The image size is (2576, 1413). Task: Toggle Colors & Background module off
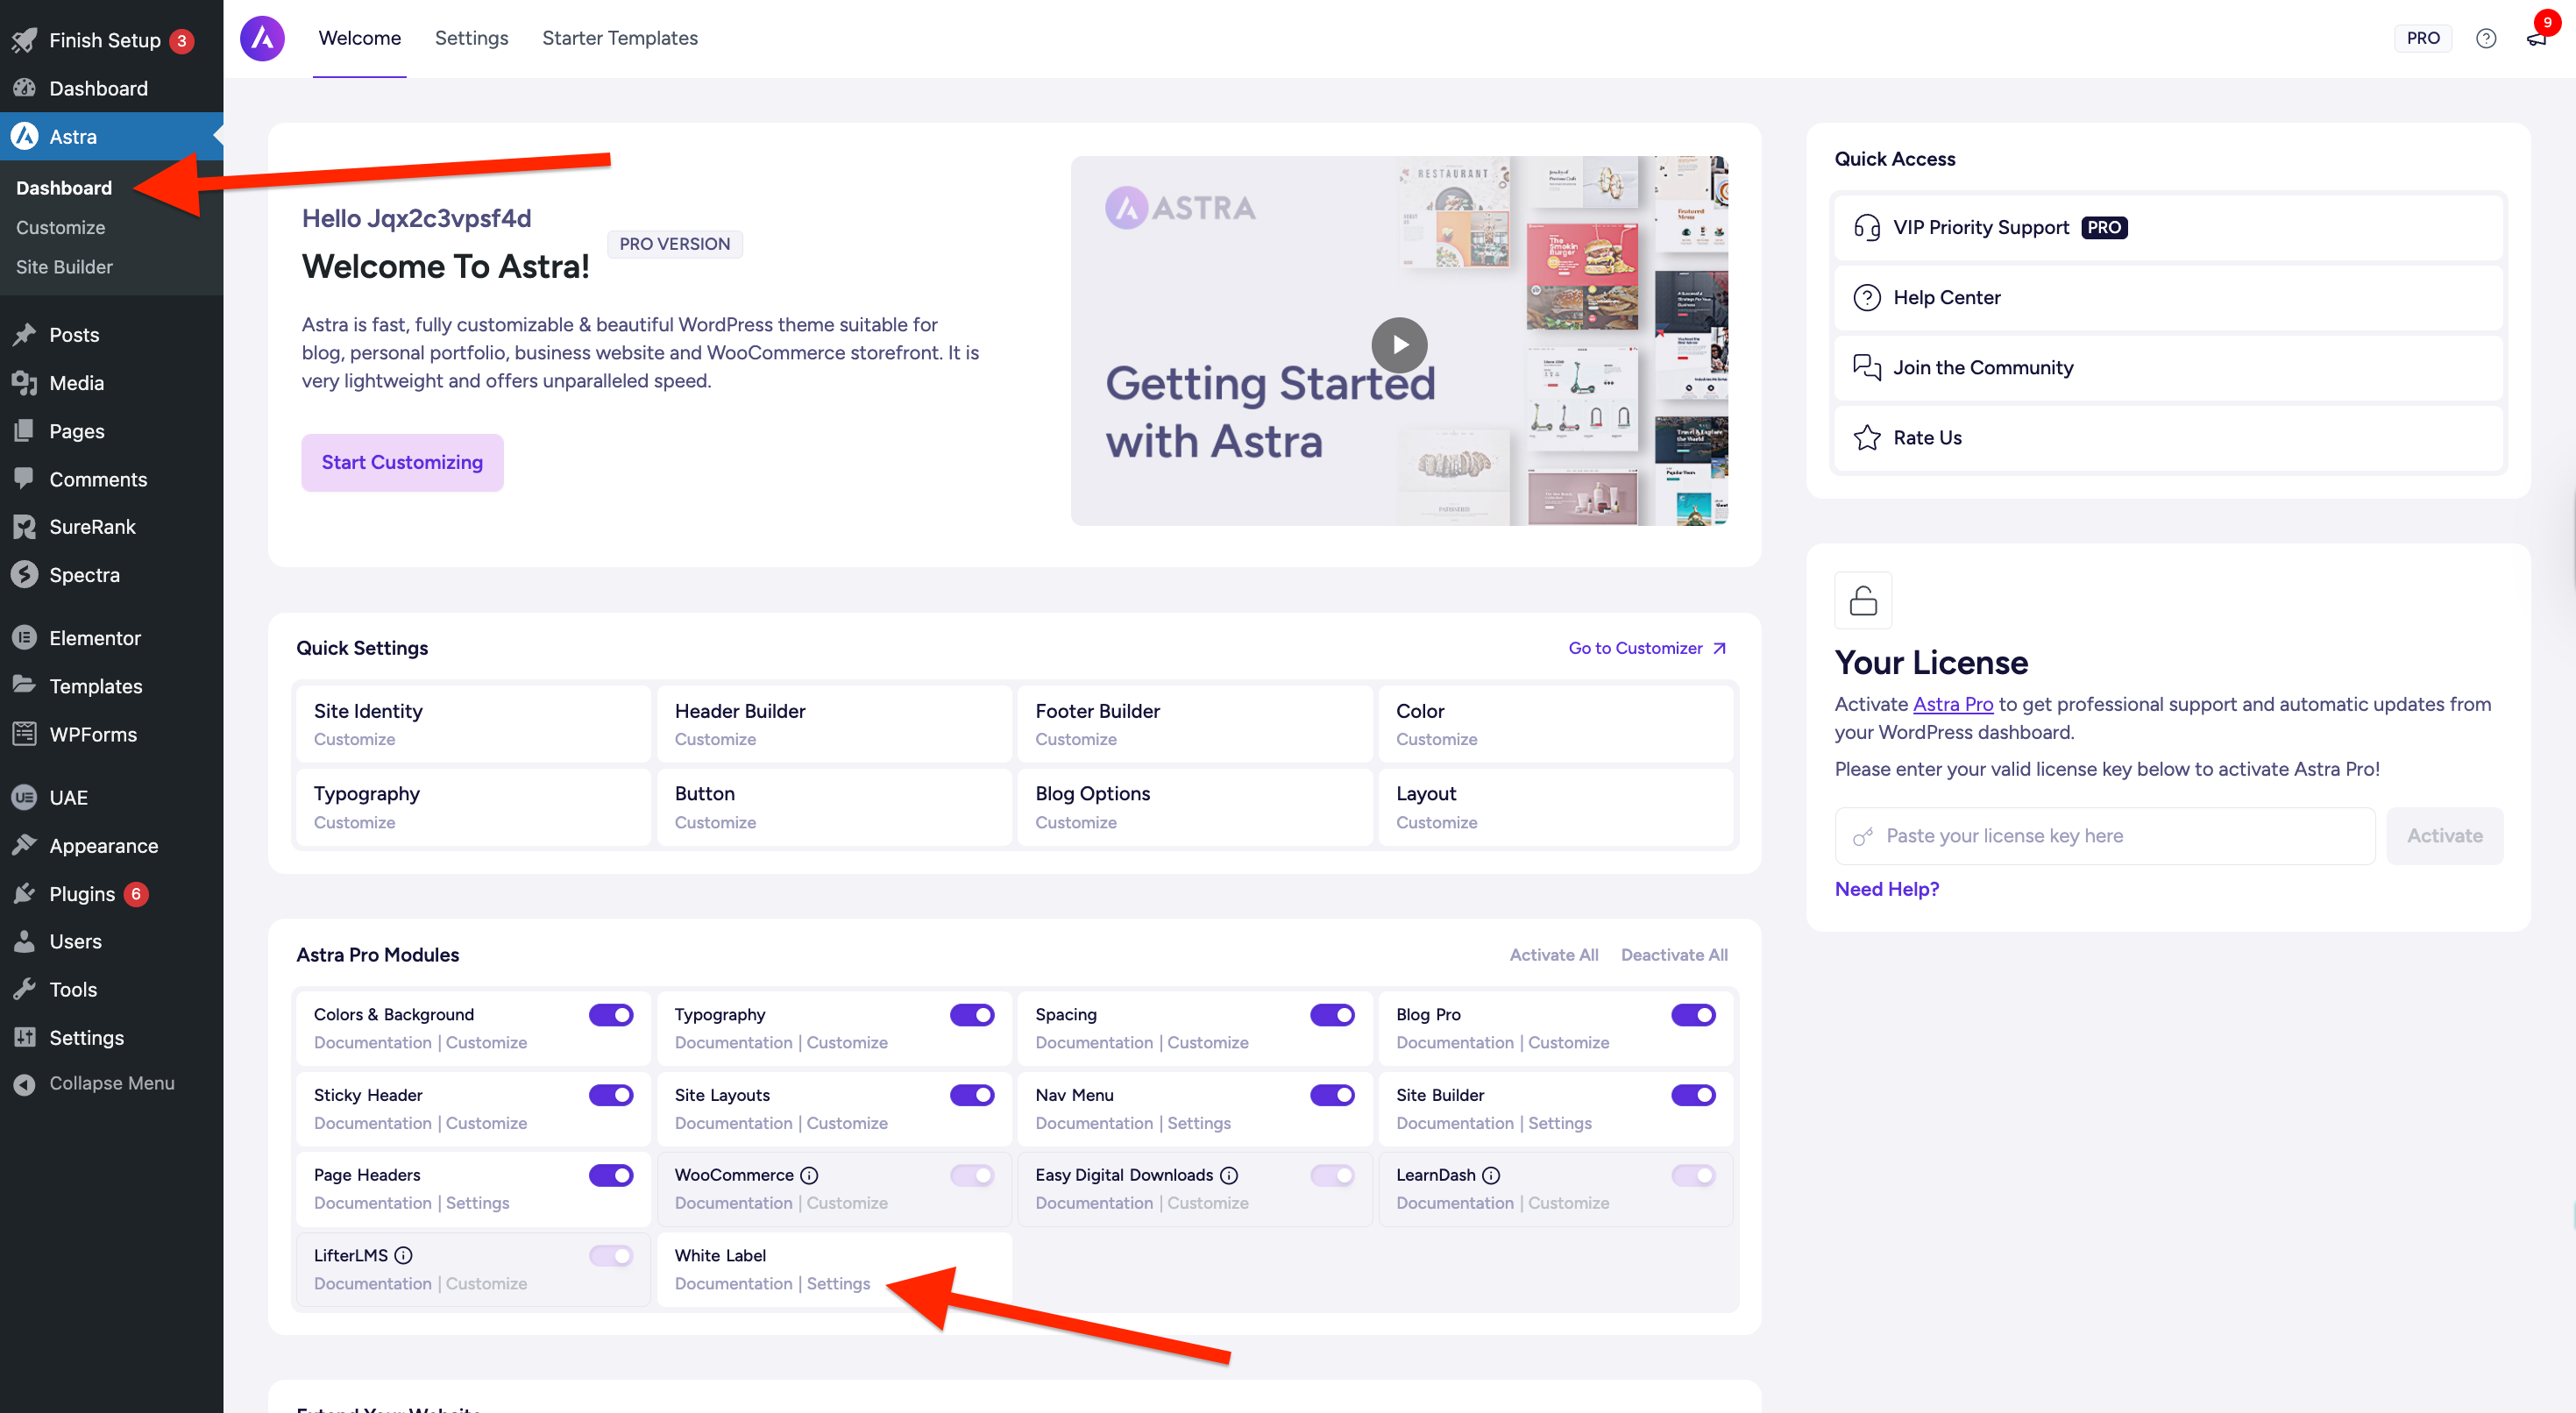tap(610, 1015)
